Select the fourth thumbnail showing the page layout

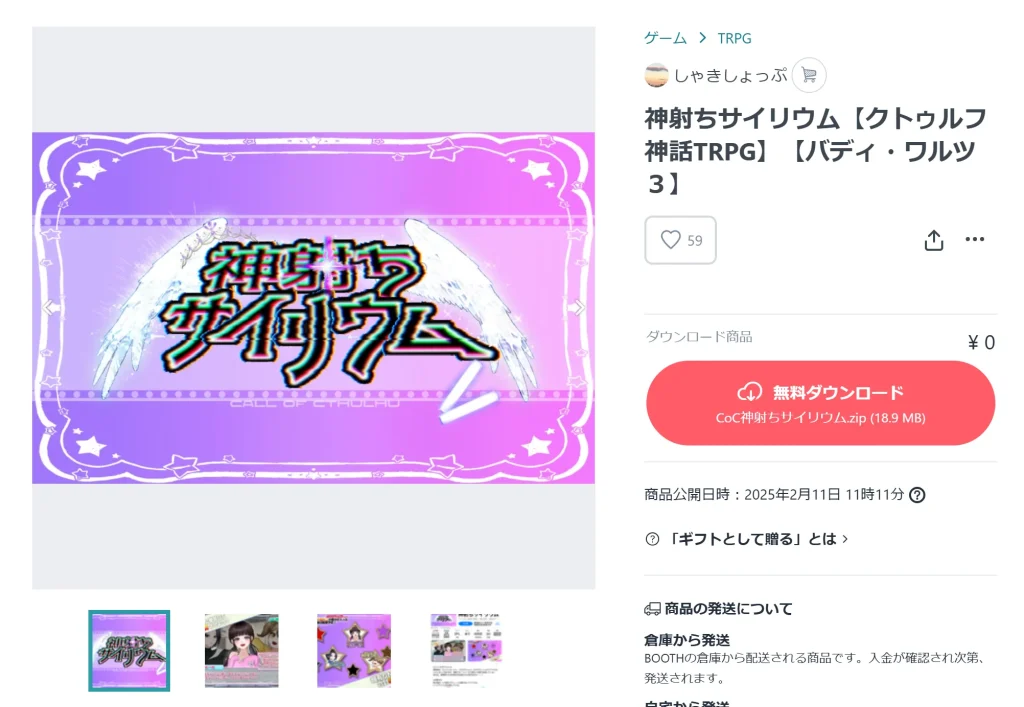tap(466, 651)
